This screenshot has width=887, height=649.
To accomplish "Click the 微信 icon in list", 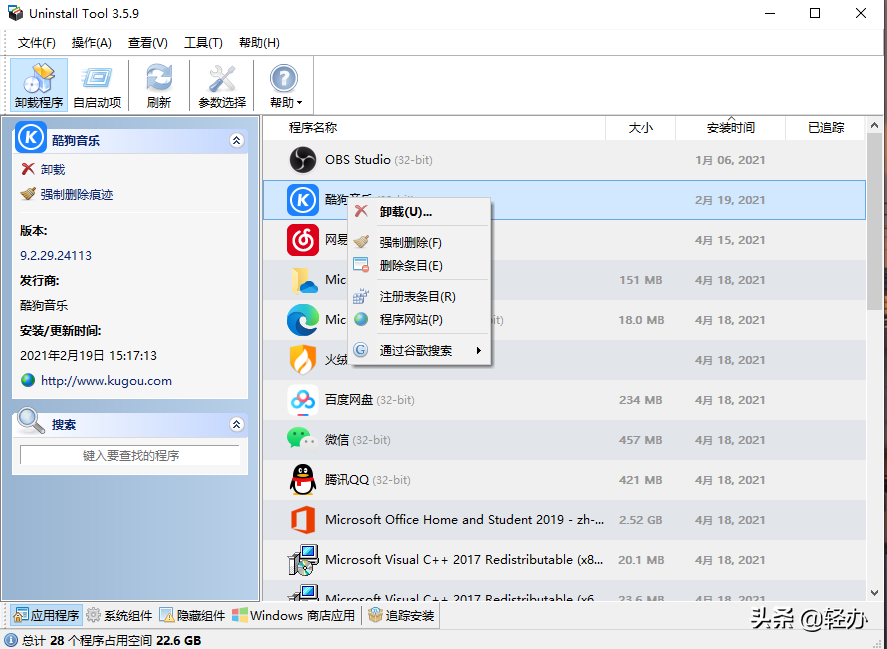I will 303,439.
